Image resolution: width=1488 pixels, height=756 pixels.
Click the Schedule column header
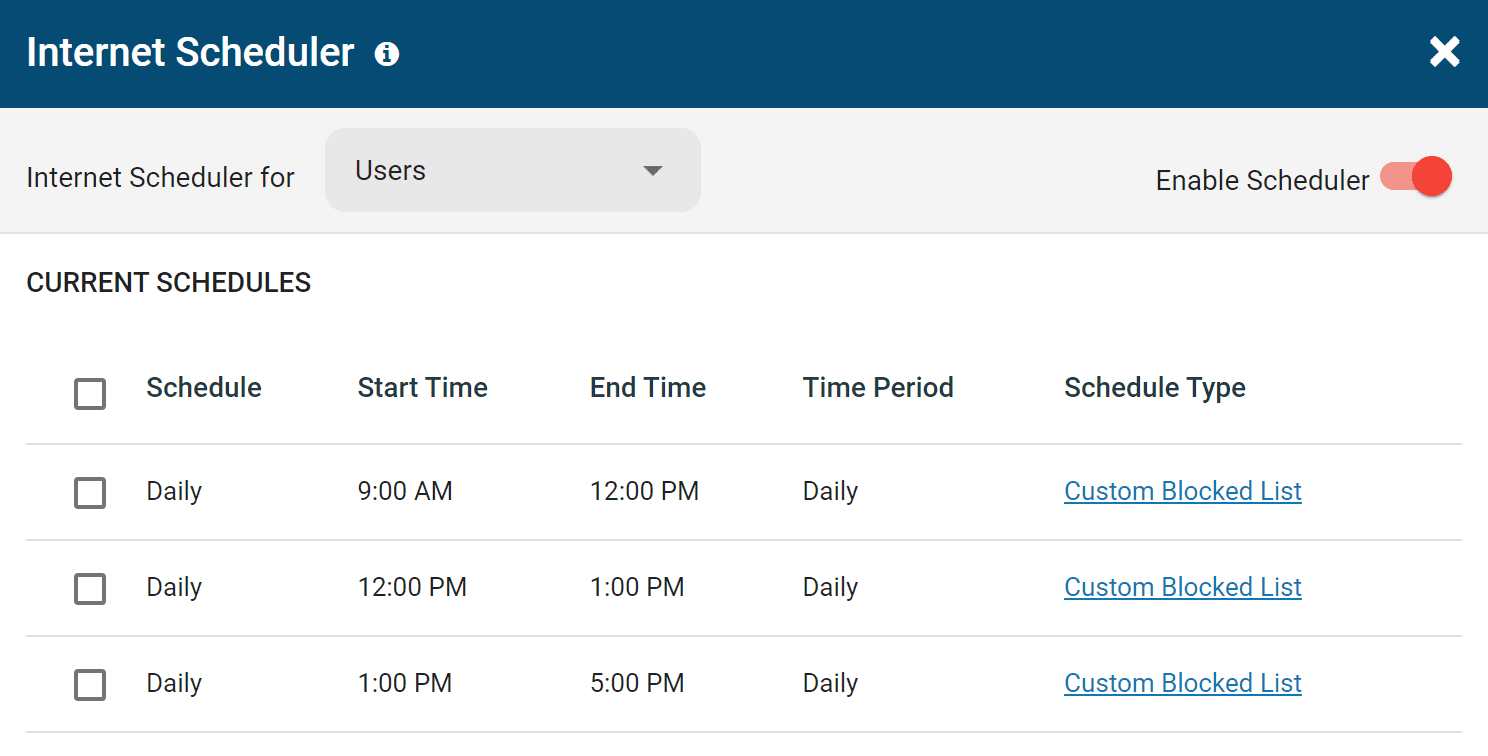203,387
